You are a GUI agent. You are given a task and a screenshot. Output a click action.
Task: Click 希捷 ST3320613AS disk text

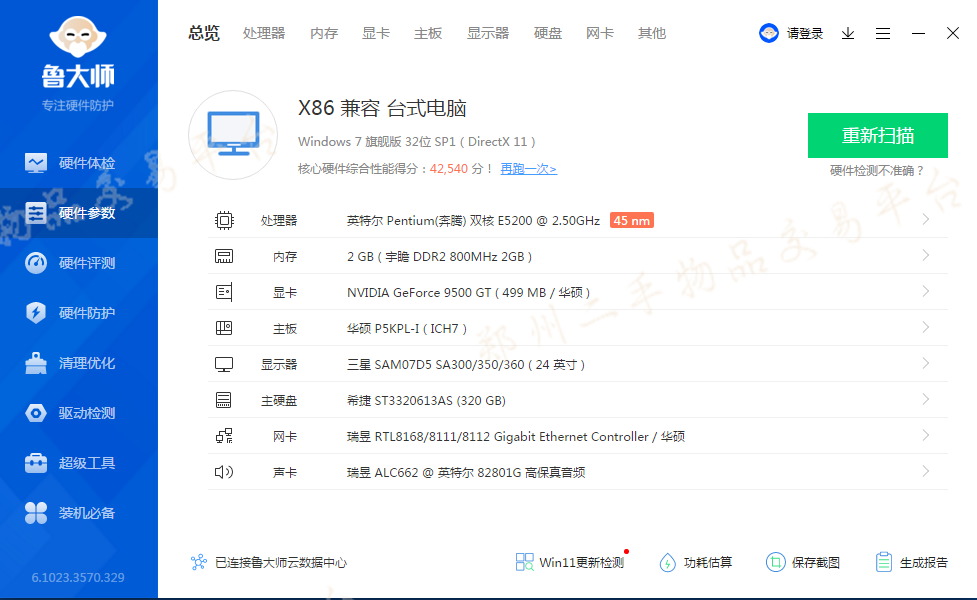click(426, 401)
